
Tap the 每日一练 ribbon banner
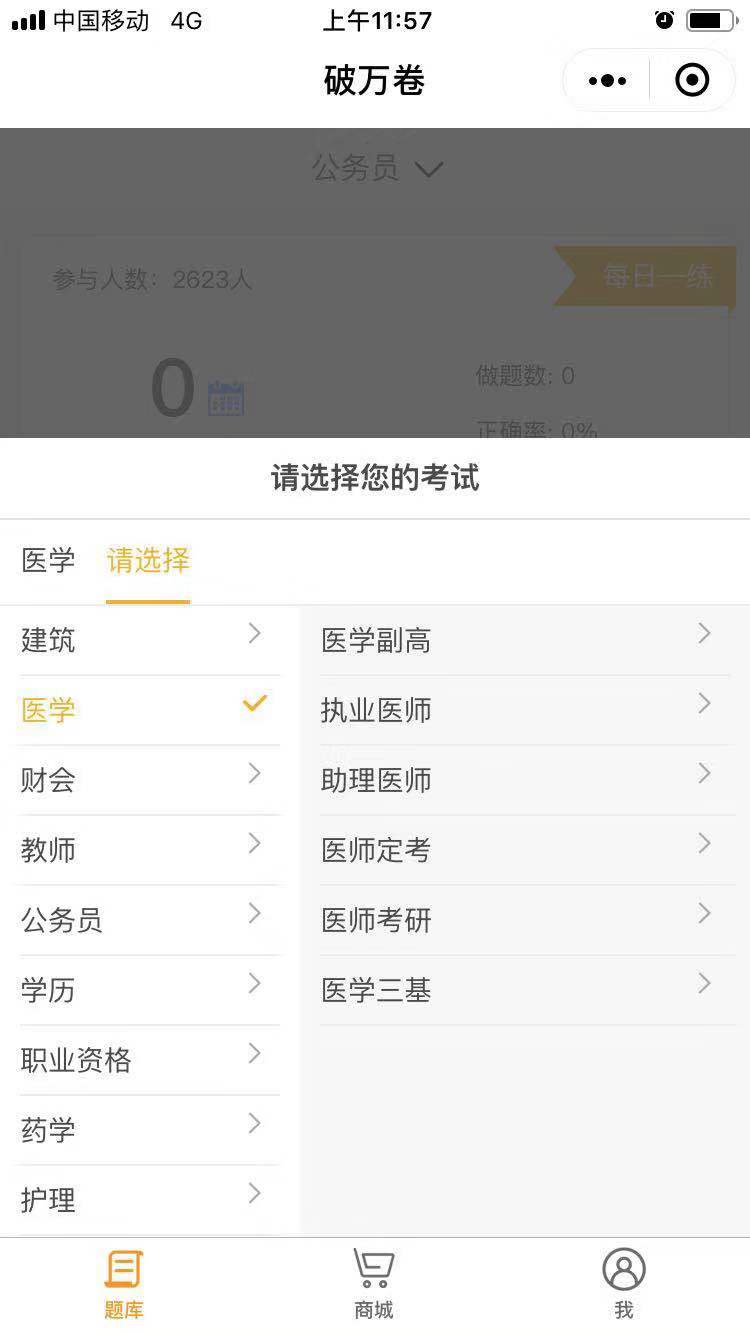(x=646, y=276)
